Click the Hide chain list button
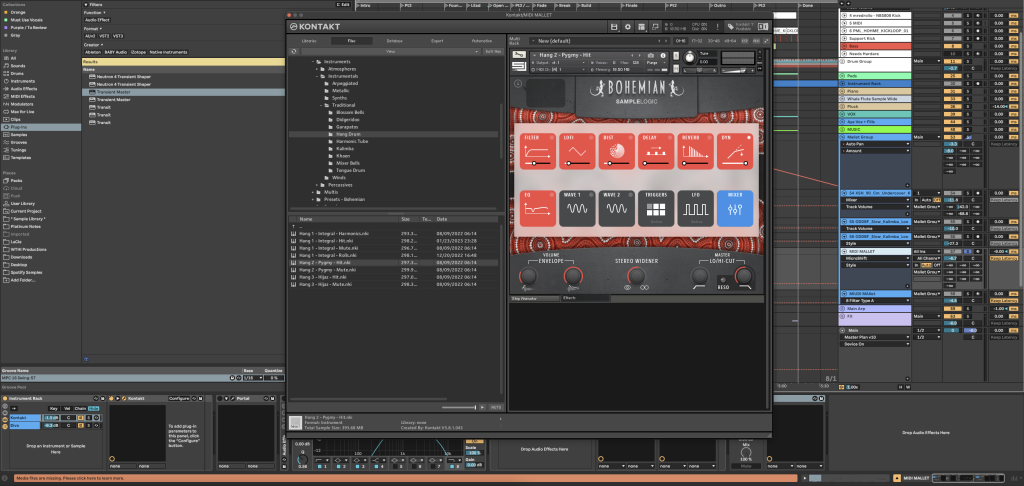The height and width of the screenshot is (486, 1024). point(92,408)
